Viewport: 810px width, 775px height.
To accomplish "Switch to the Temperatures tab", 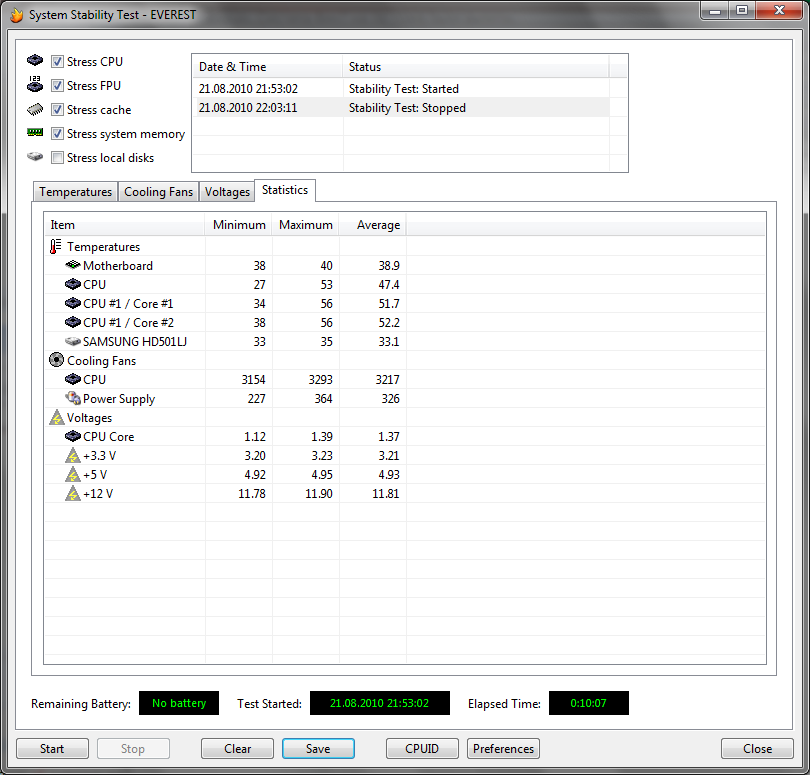I will click(76, 192).
